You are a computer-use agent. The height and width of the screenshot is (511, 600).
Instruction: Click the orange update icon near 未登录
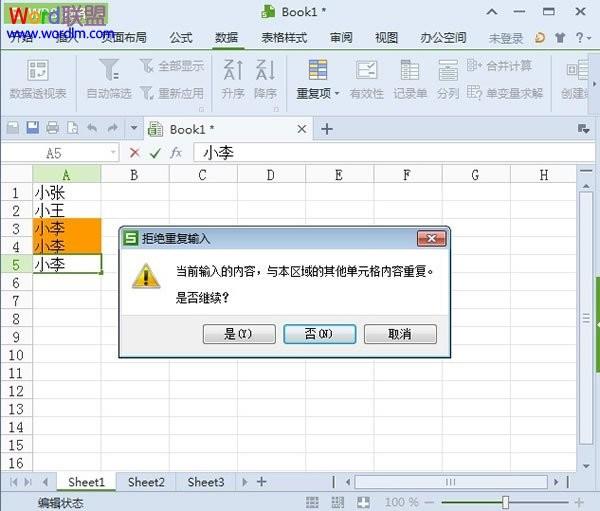click(x=540, y=38)
